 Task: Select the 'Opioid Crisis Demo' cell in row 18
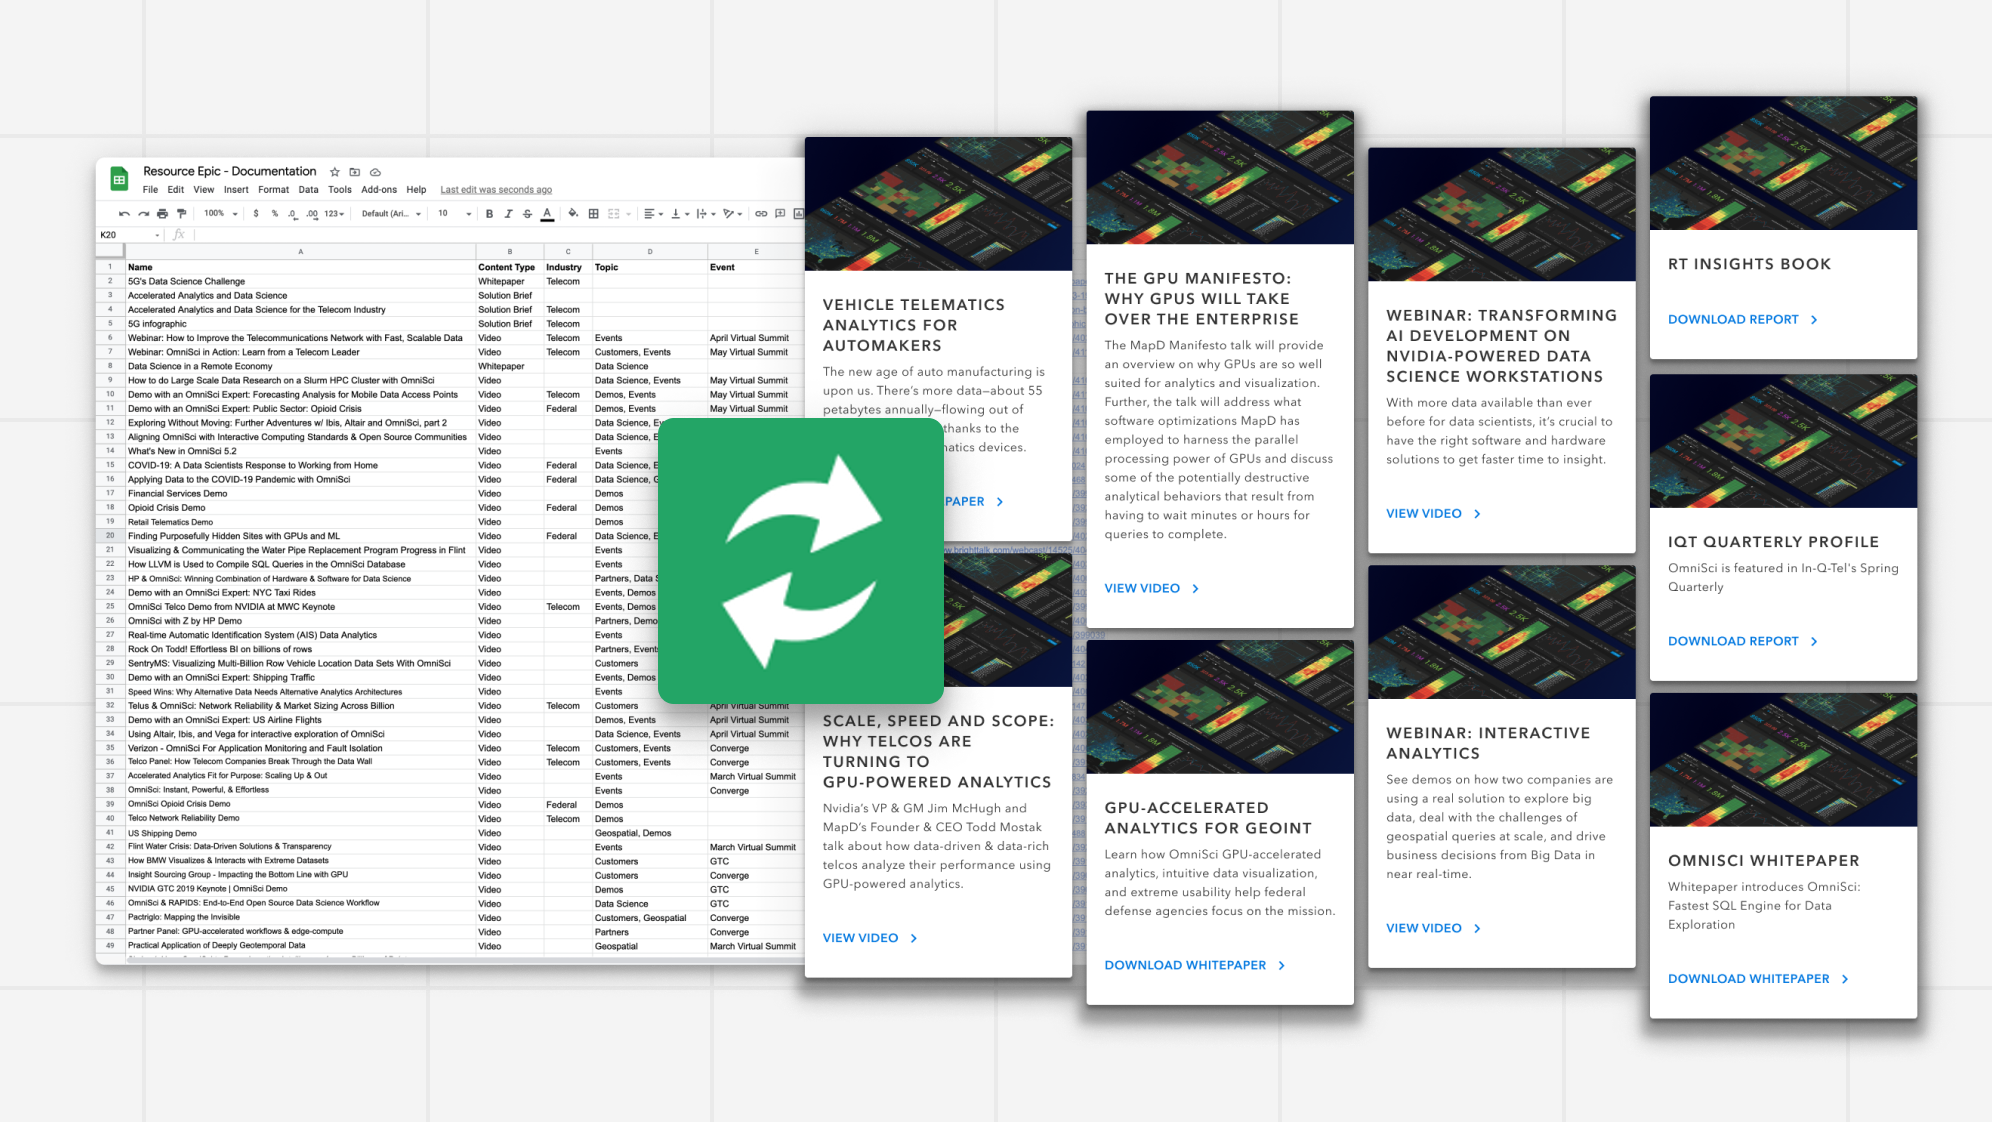point(300,508)
